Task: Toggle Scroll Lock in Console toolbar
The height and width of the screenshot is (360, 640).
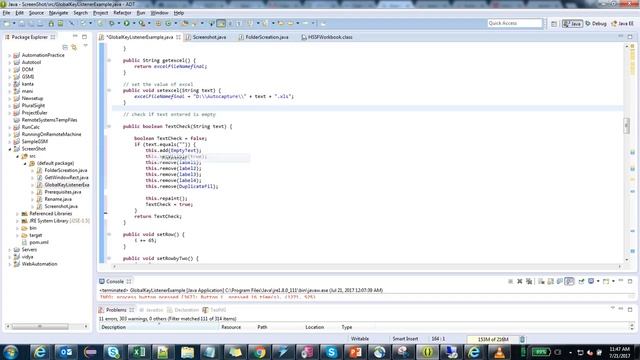Action: pos(551,281)
